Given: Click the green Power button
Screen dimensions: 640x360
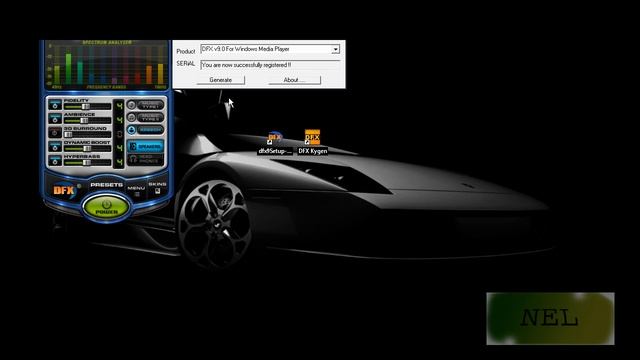Looking at the screenshot, I should point(106,207).
